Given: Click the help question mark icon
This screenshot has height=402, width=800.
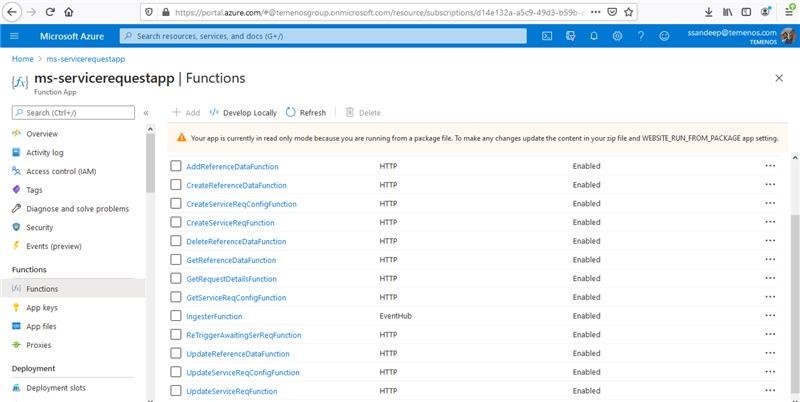Looking at the screenshot, I should [x=640, y=36].
